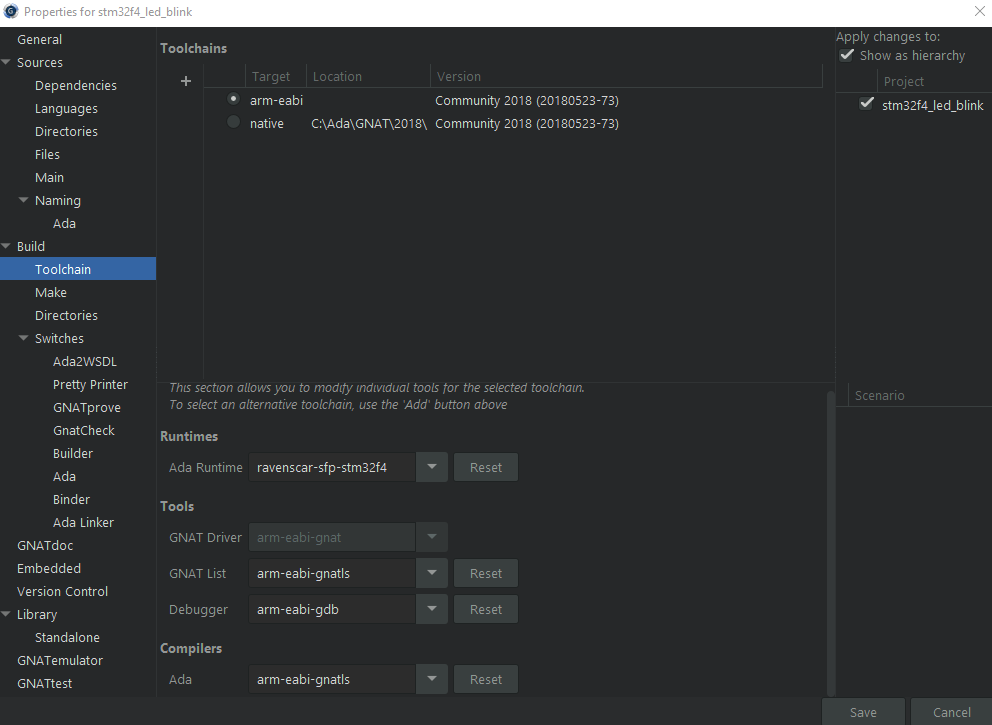Image resolution: width=992 pixels, height=725 pixels.
Task: Open the Debugger dropdown arrow
Action: pos(431,609)
